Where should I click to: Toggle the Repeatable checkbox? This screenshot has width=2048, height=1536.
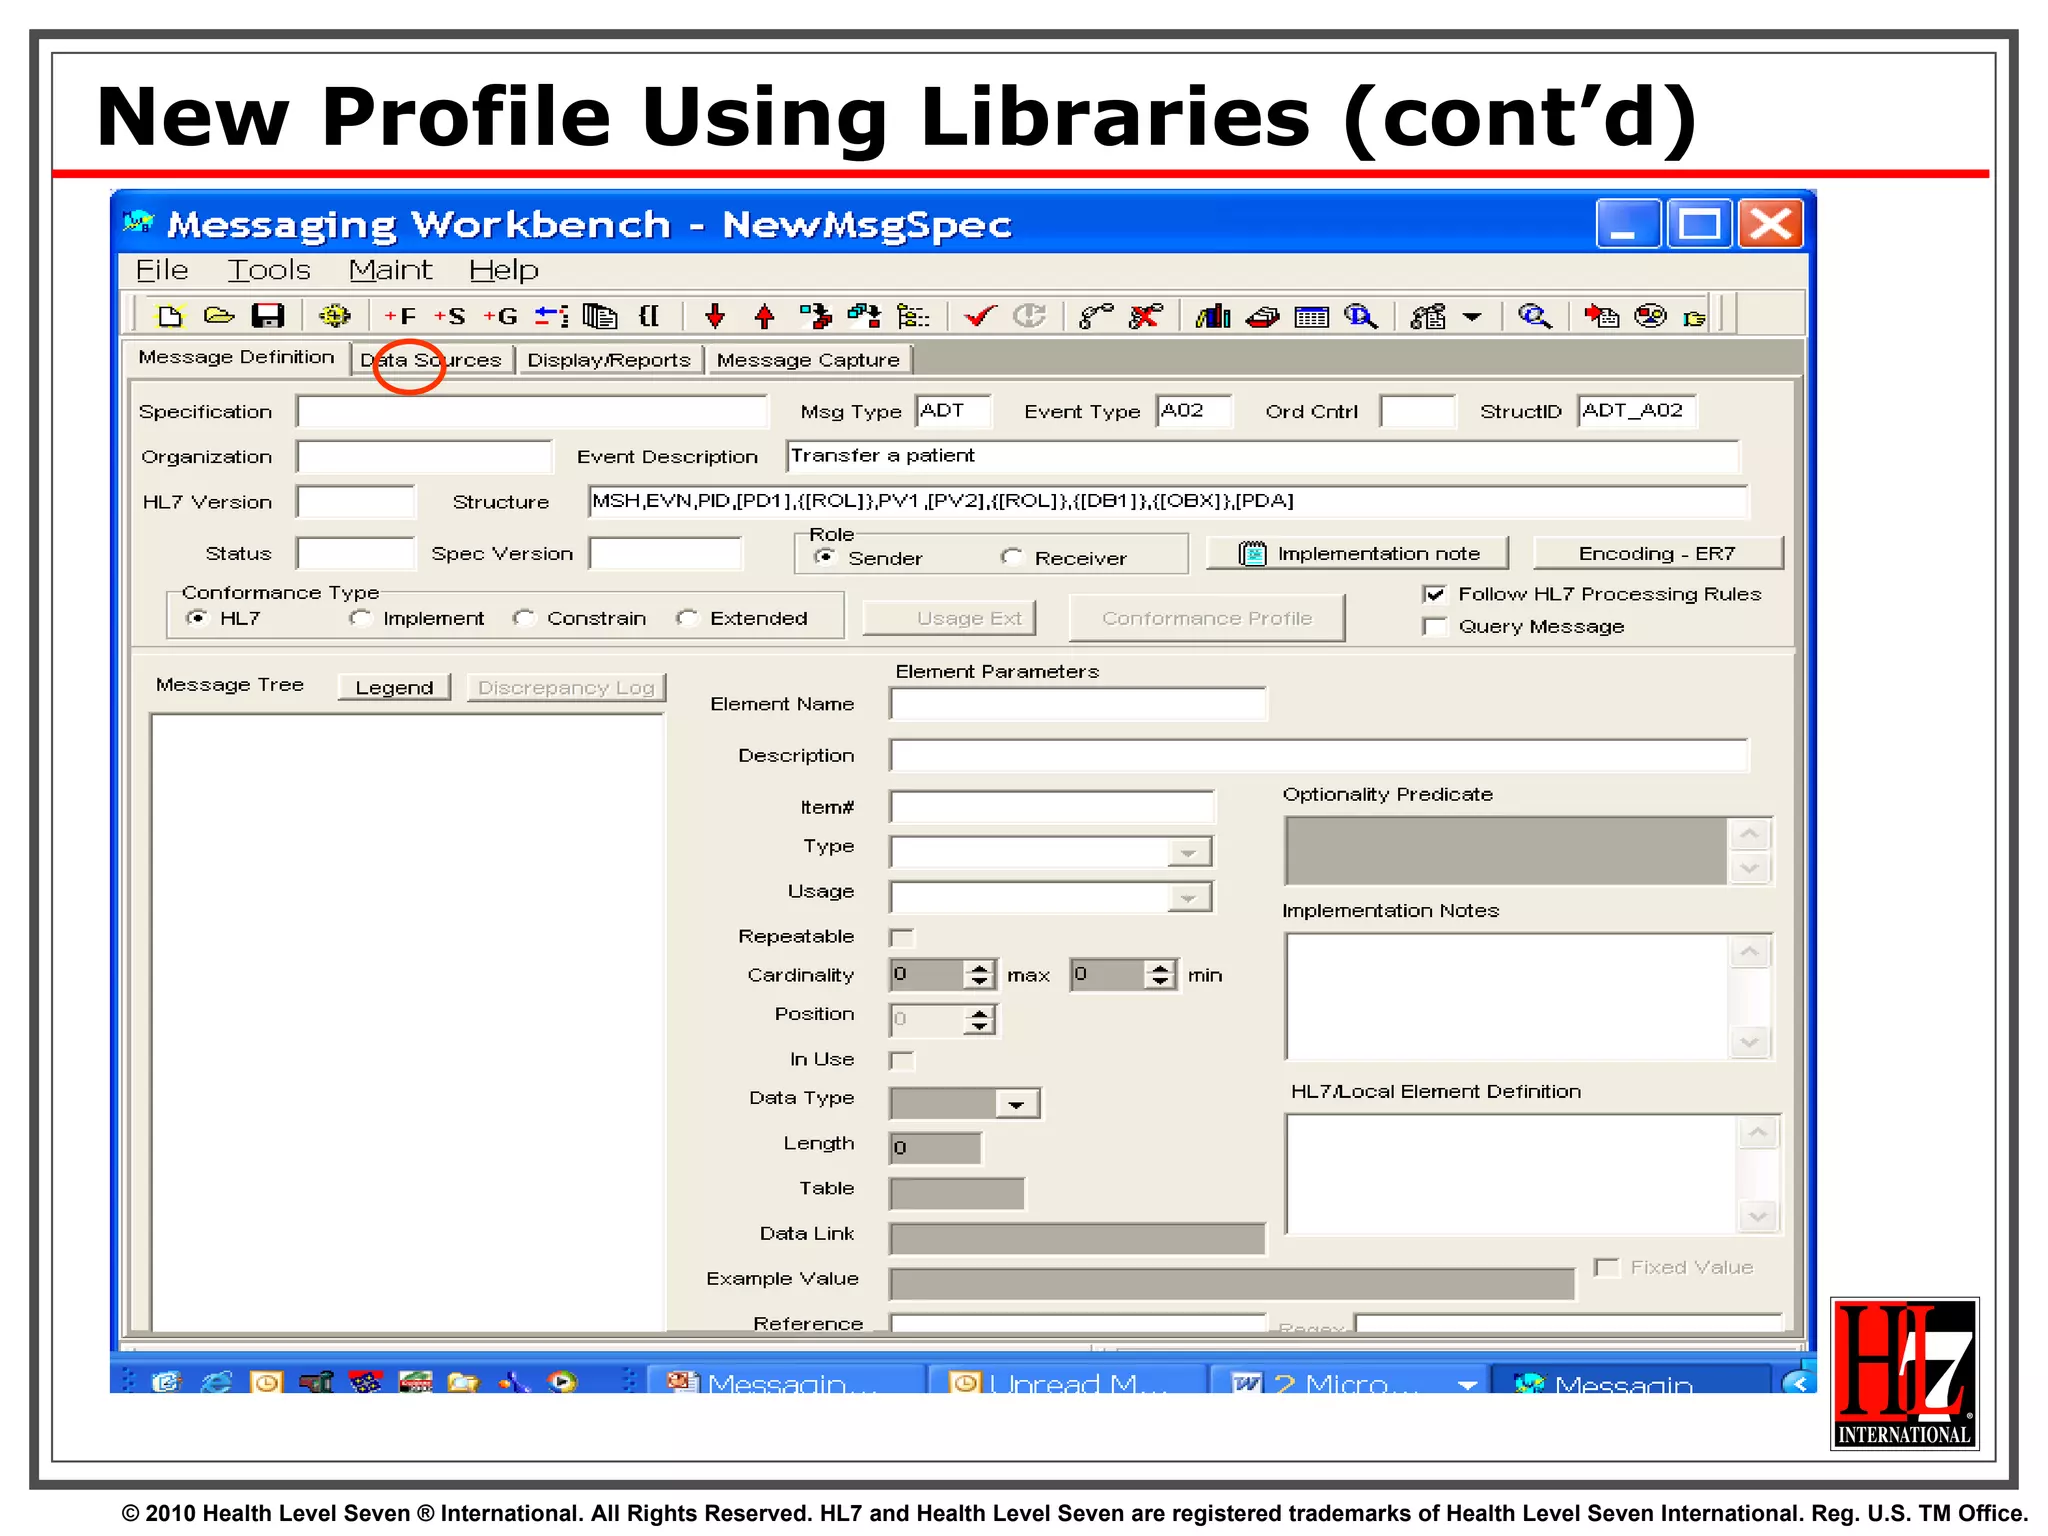(902, 937)
